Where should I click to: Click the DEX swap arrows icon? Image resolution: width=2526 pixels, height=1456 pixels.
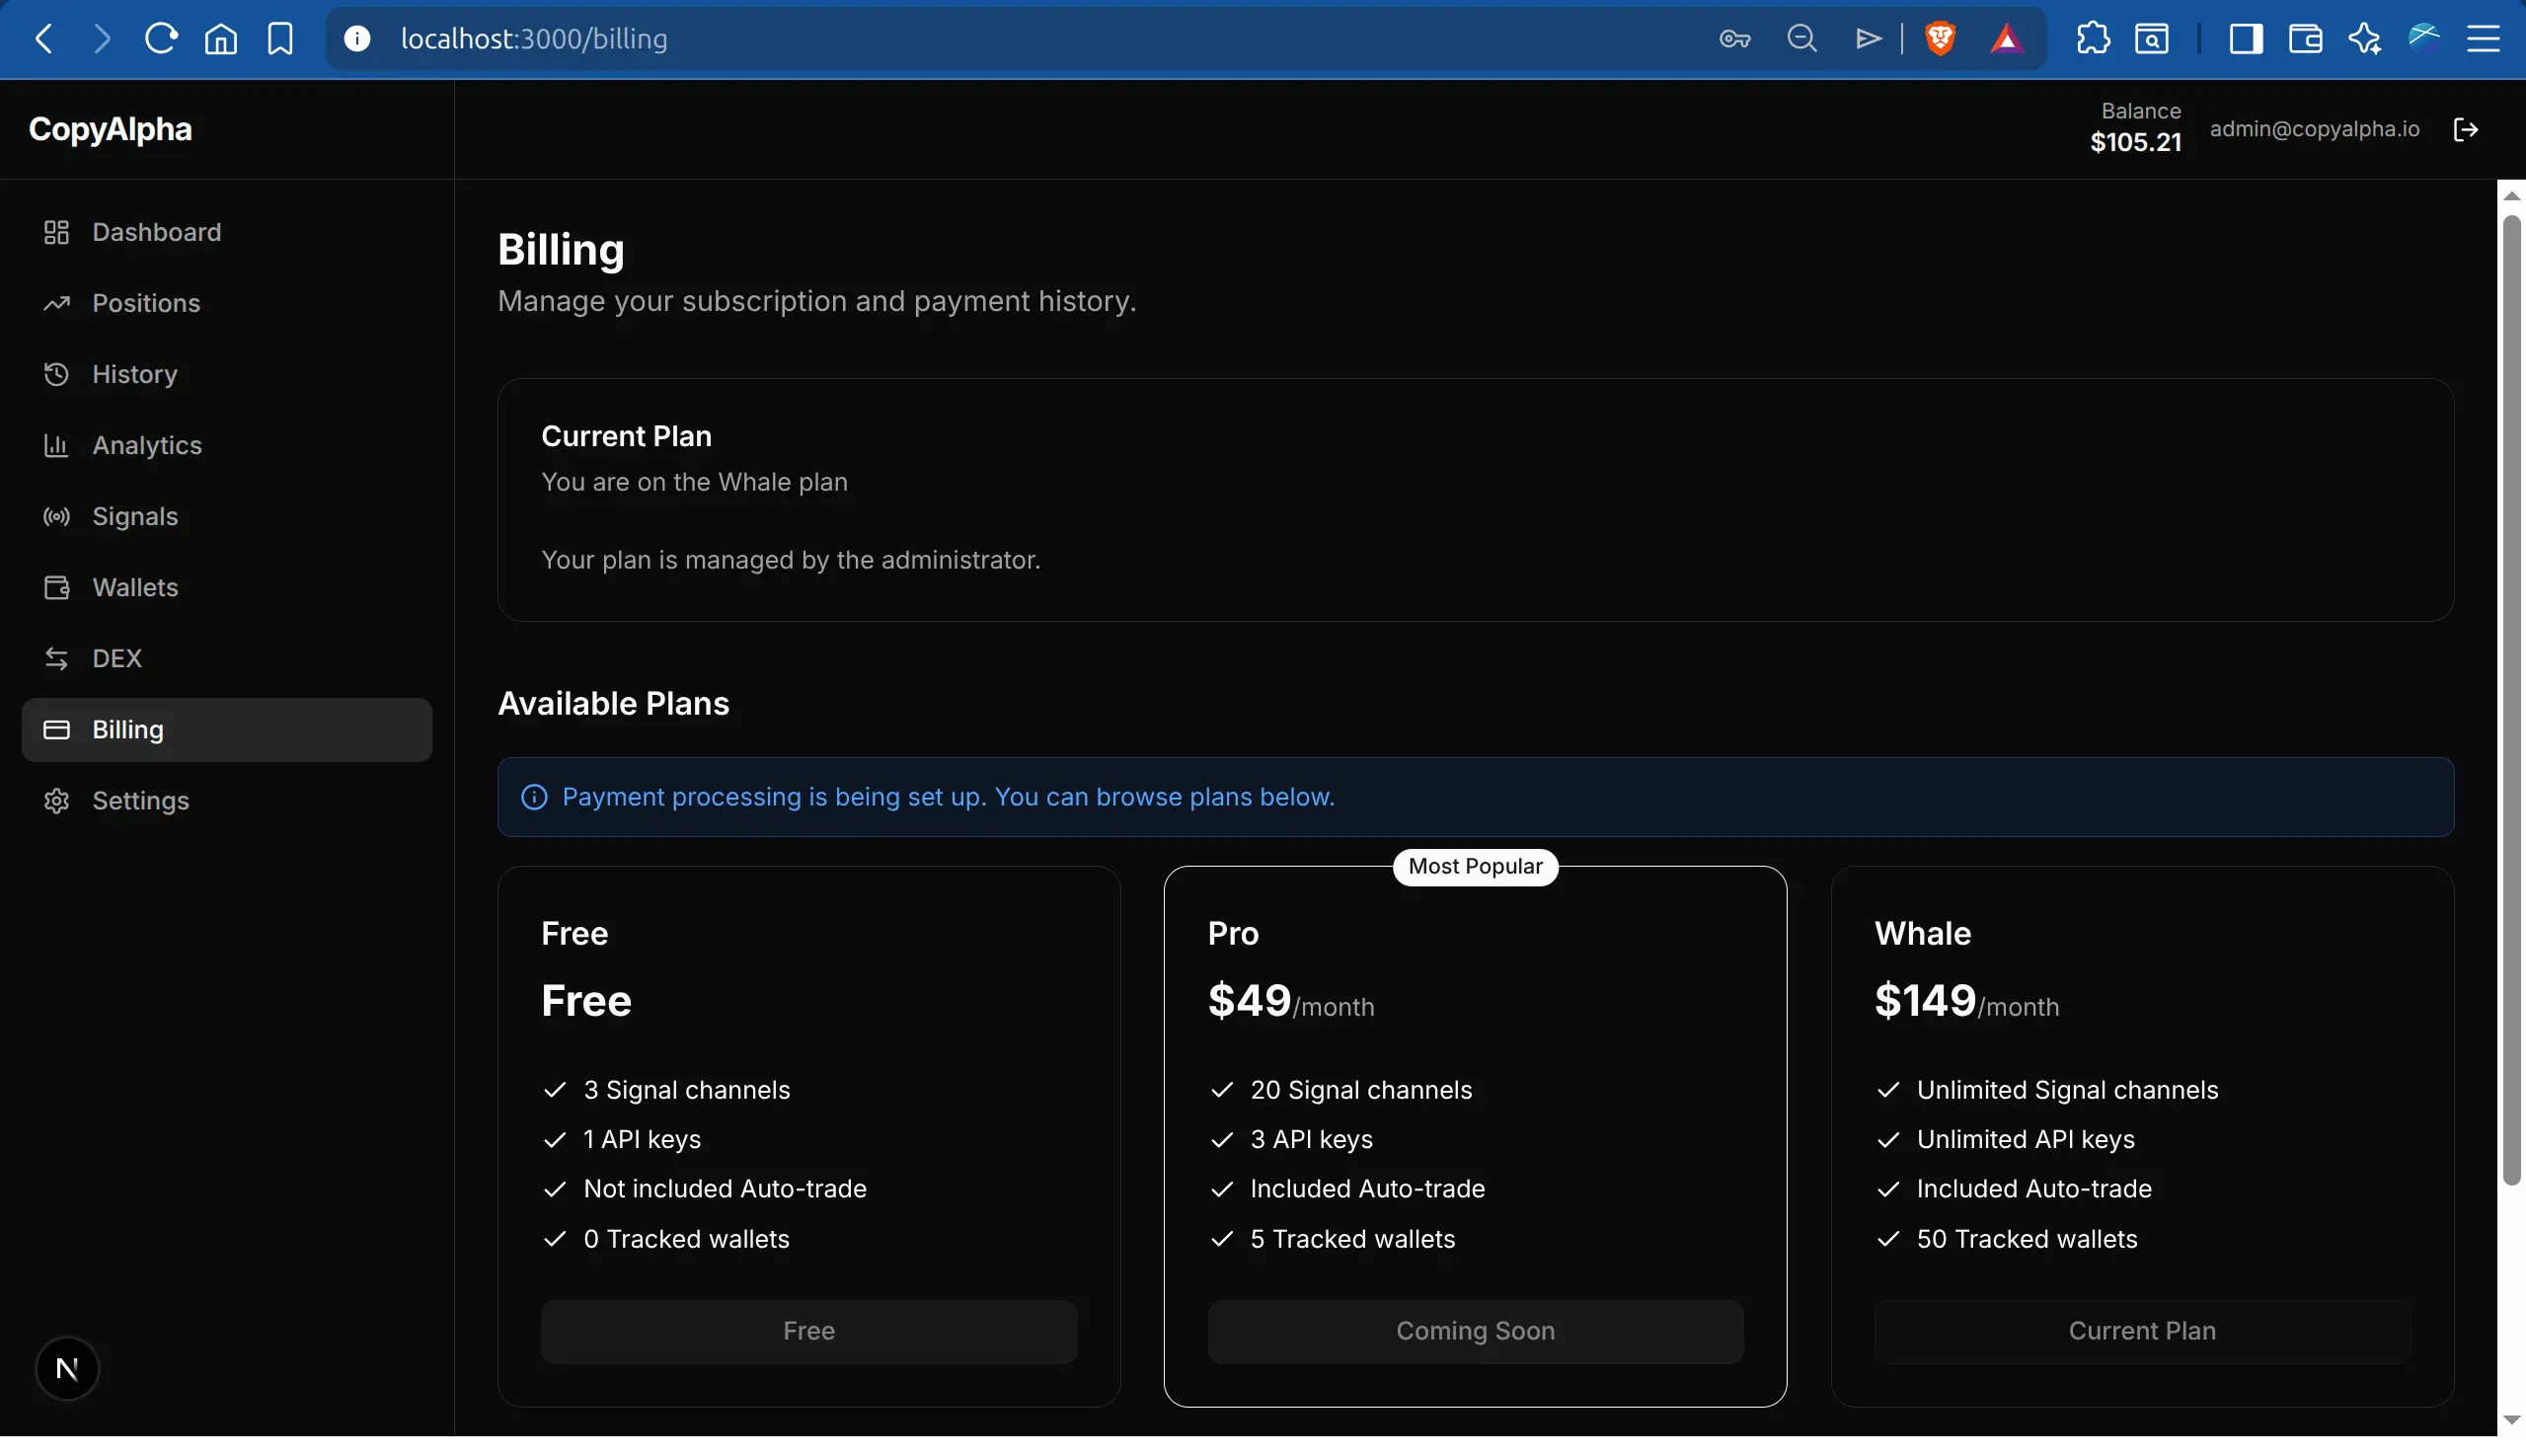pos(56,658)
